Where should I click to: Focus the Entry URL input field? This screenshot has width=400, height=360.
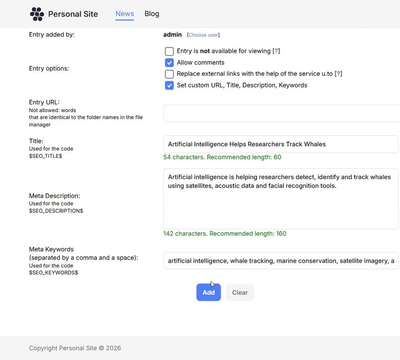pos(281,113)
